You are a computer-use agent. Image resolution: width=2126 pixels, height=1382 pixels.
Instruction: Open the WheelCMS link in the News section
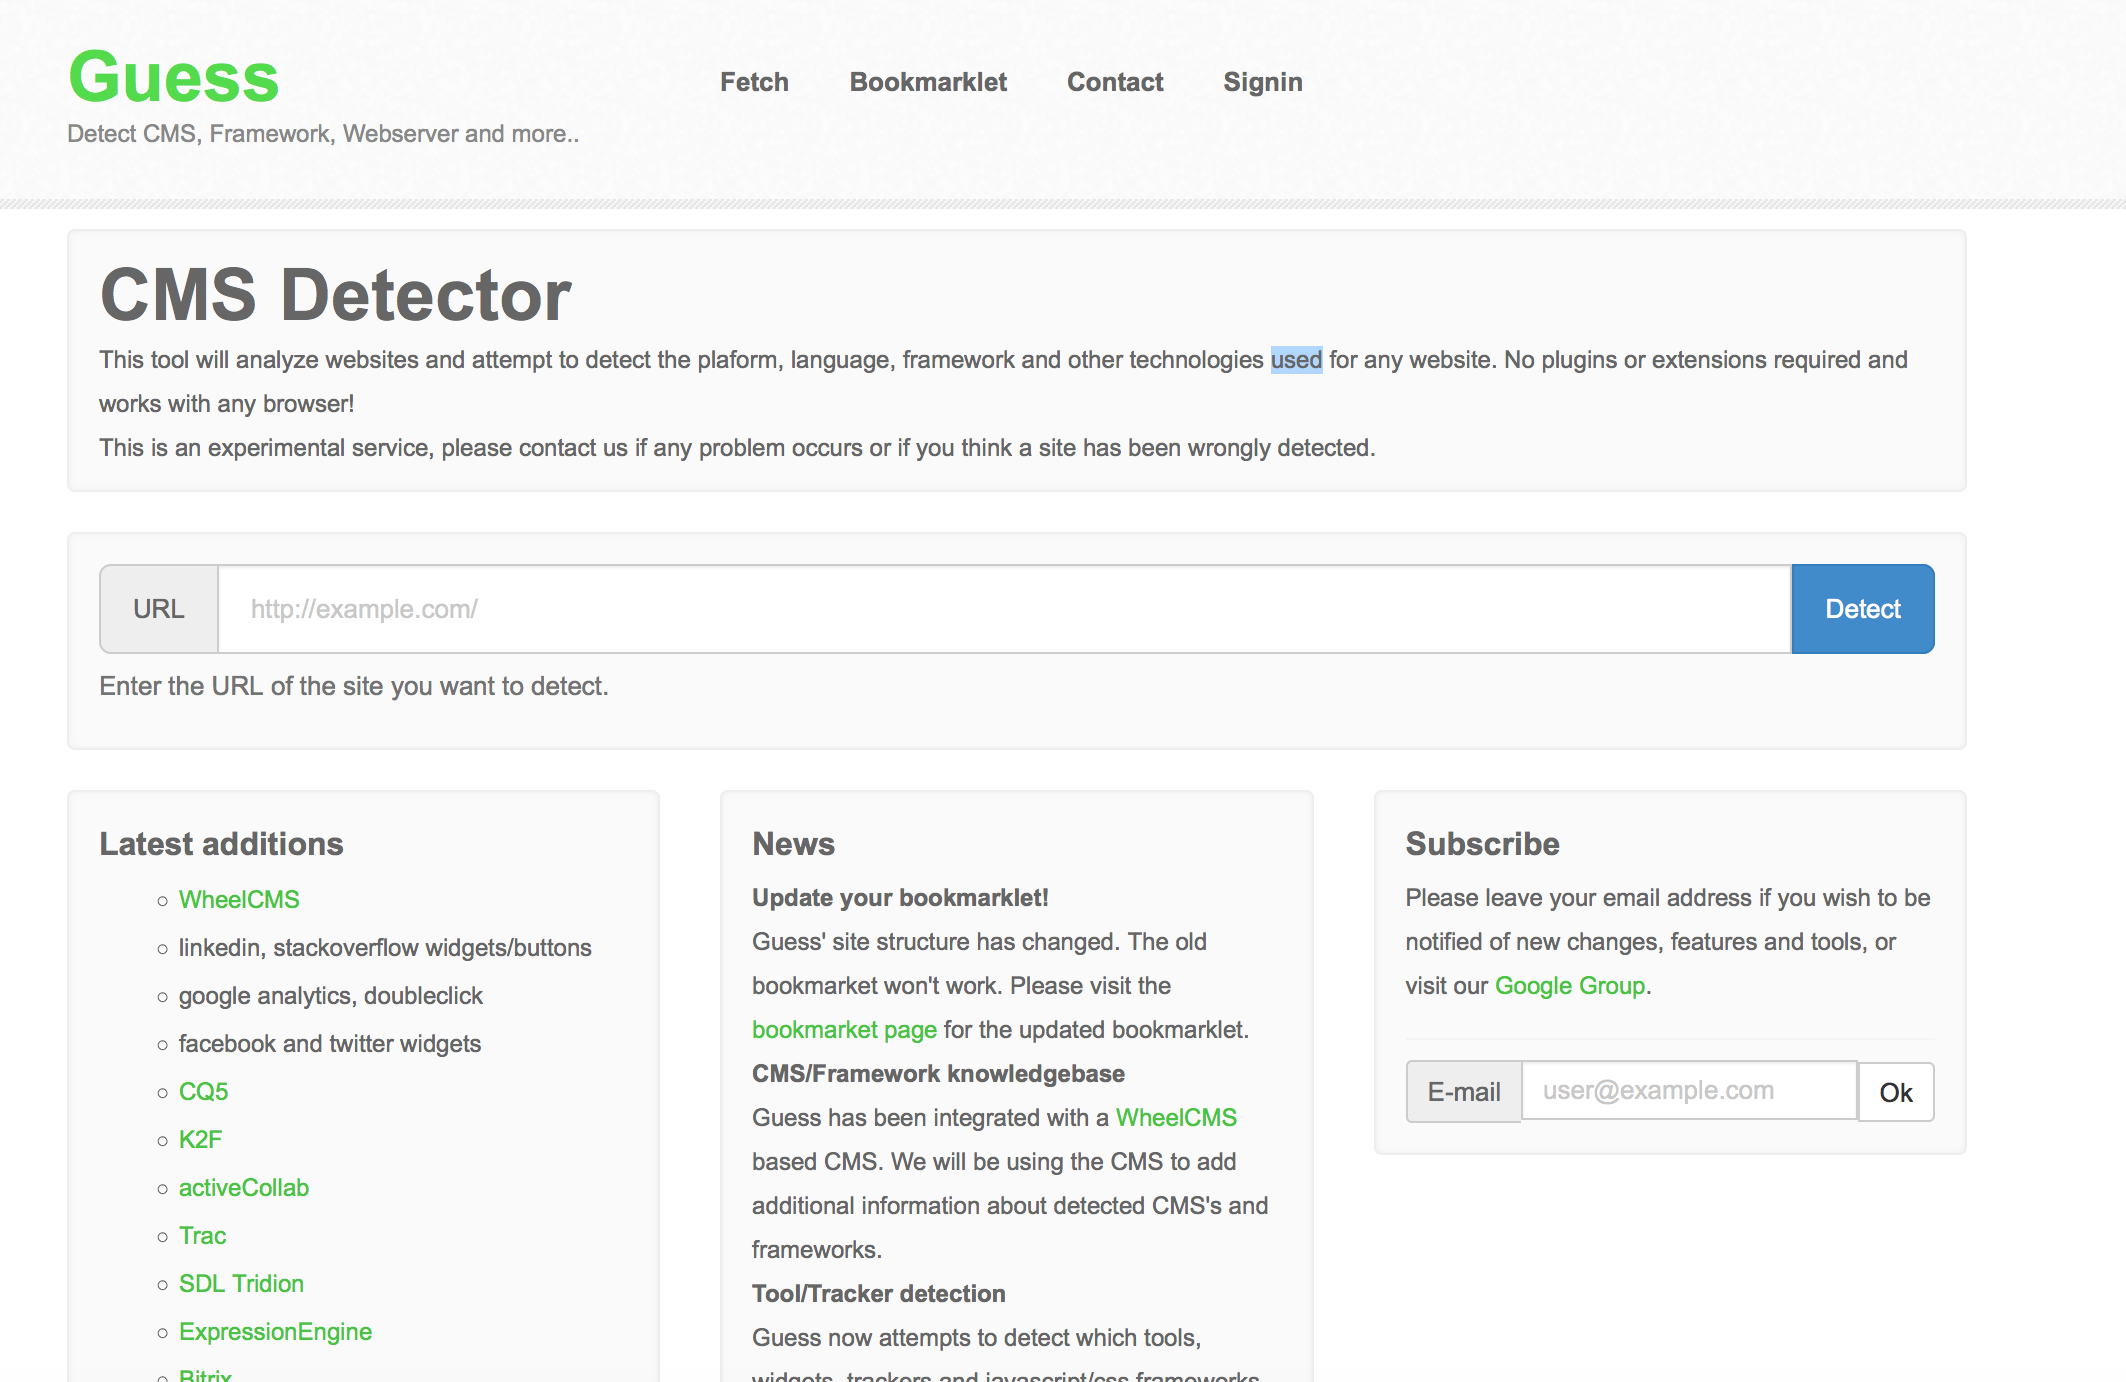click(x=1176, y=1117)
